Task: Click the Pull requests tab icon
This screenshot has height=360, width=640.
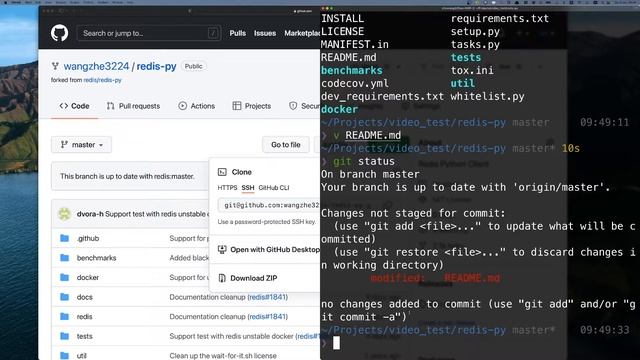Action: click(110, 106)
